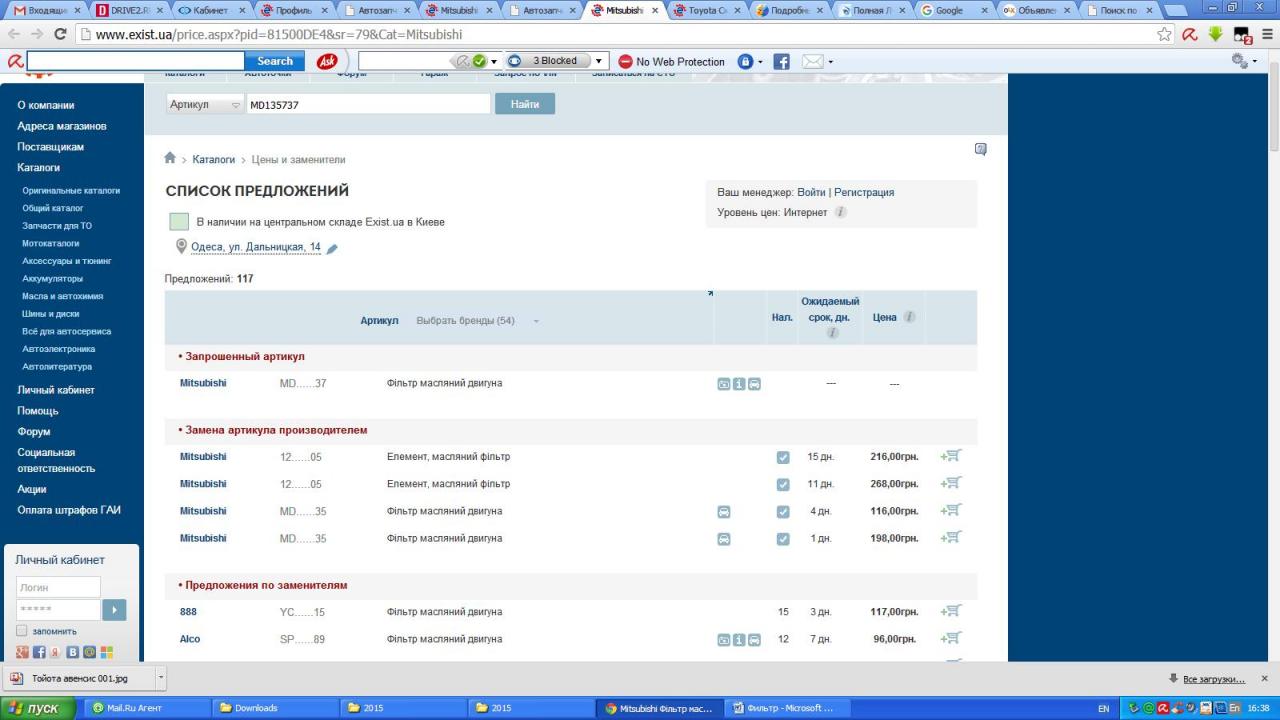
Task: Add the 888 brand 117,00грн. offer to cart
Action: (951, 611)
